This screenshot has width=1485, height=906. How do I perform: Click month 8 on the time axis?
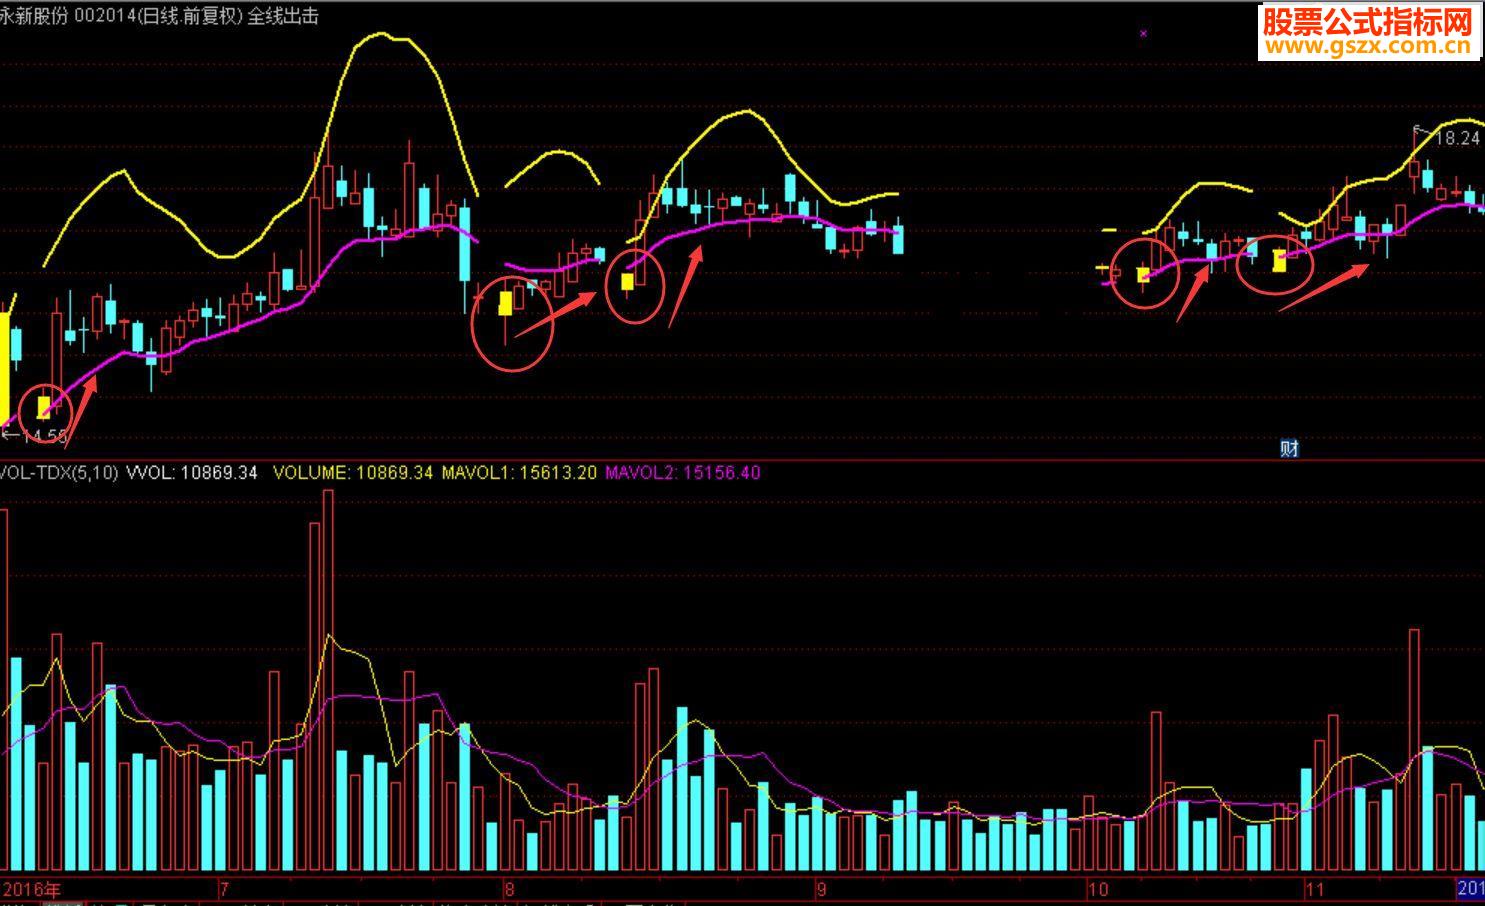[x=509, y=889]
